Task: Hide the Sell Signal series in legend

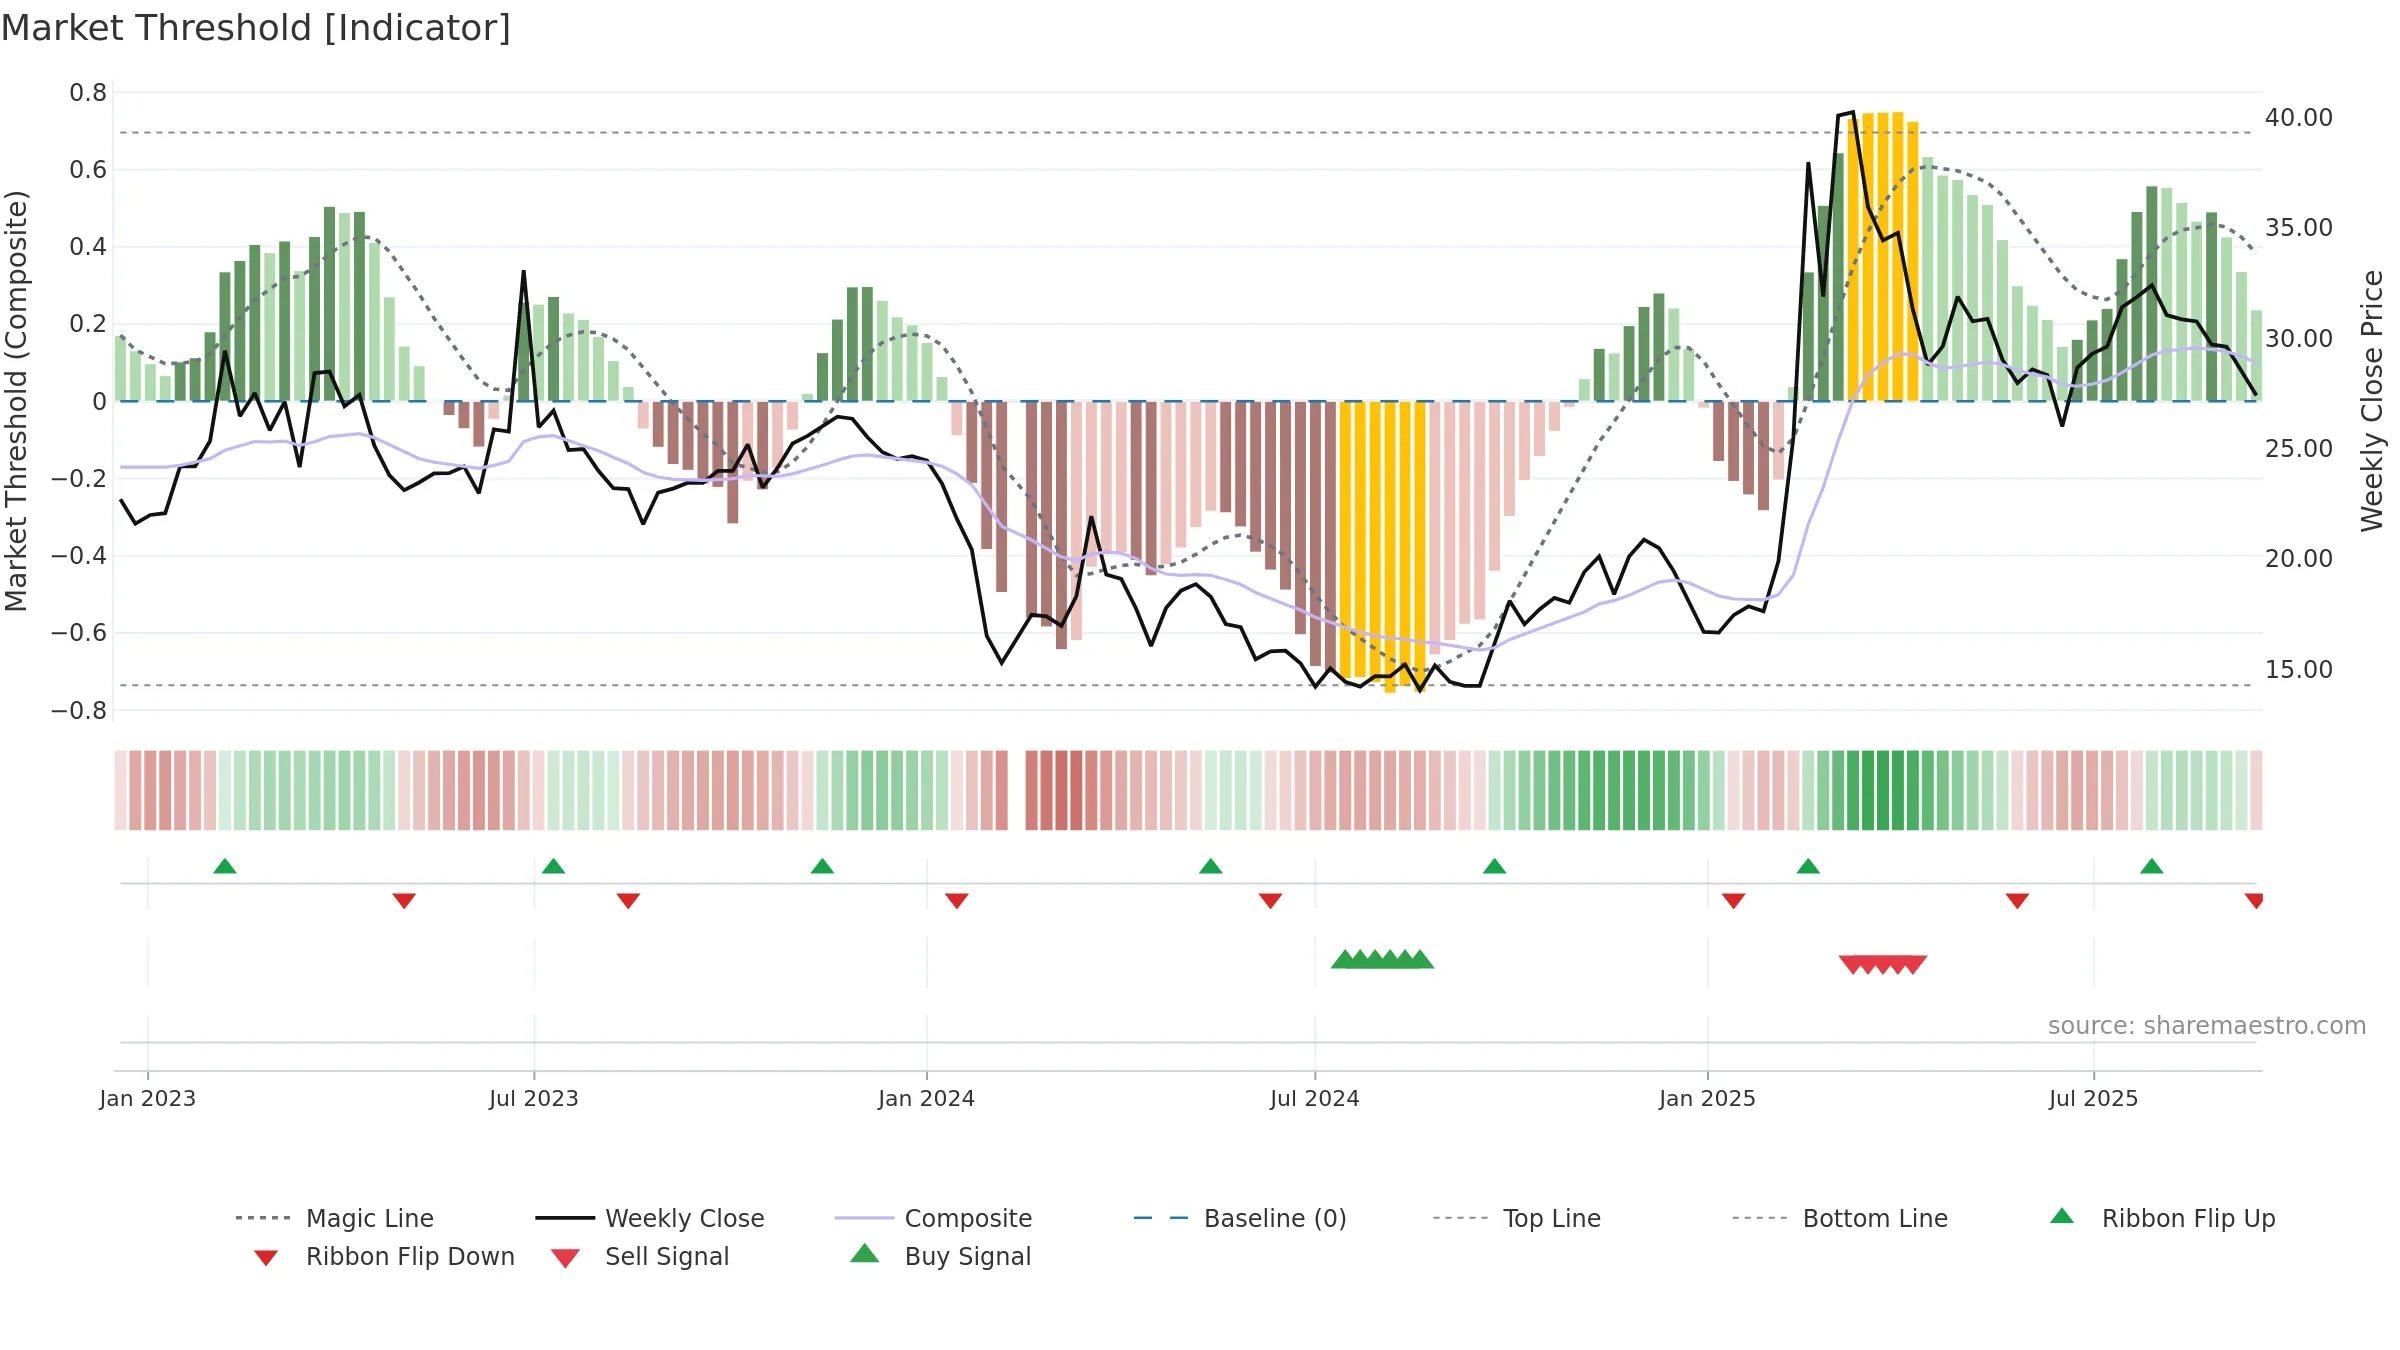Action: click(x=640, y=1256)
